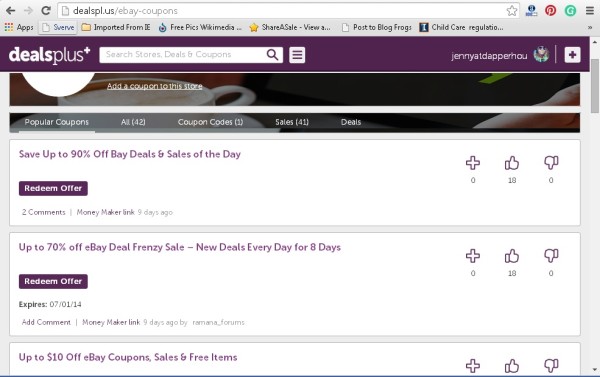Screen dimensions: 600x377
Task: Bookmark this page with the star icon
Action: tap(512, 11)
